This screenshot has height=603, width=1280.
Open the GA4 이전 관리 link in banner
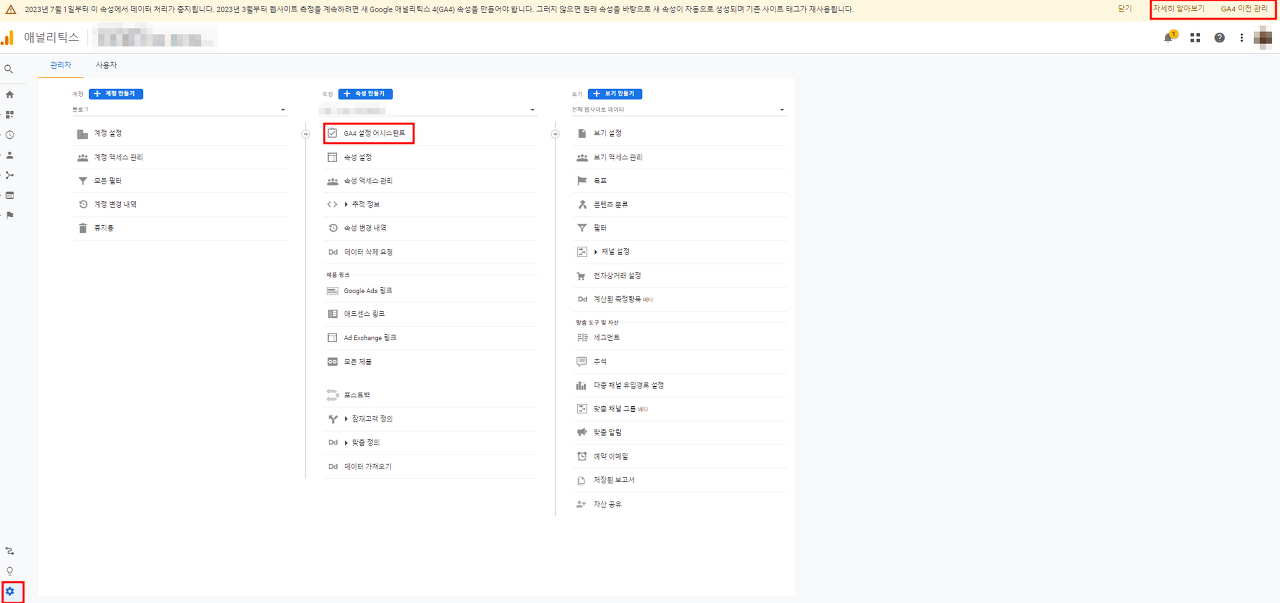(x=1244, y=8)
